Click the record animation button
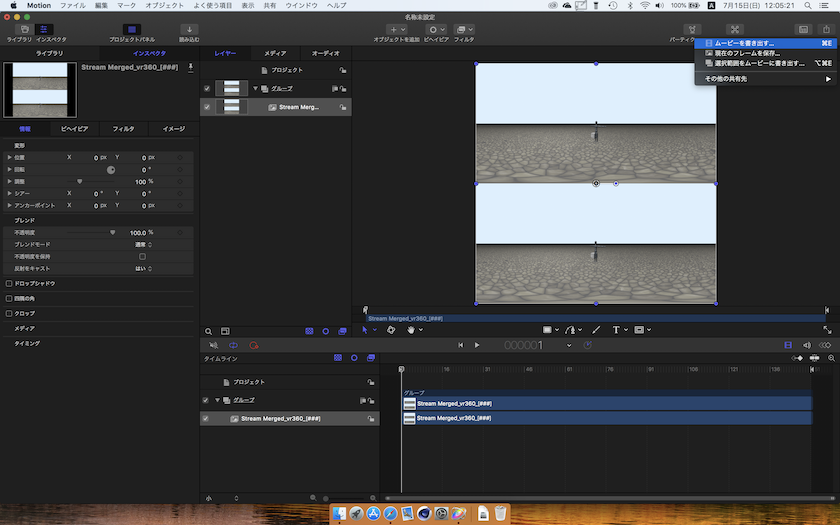Image resolution: width=840 pixels, height=525 pixels. click(254, 346)
